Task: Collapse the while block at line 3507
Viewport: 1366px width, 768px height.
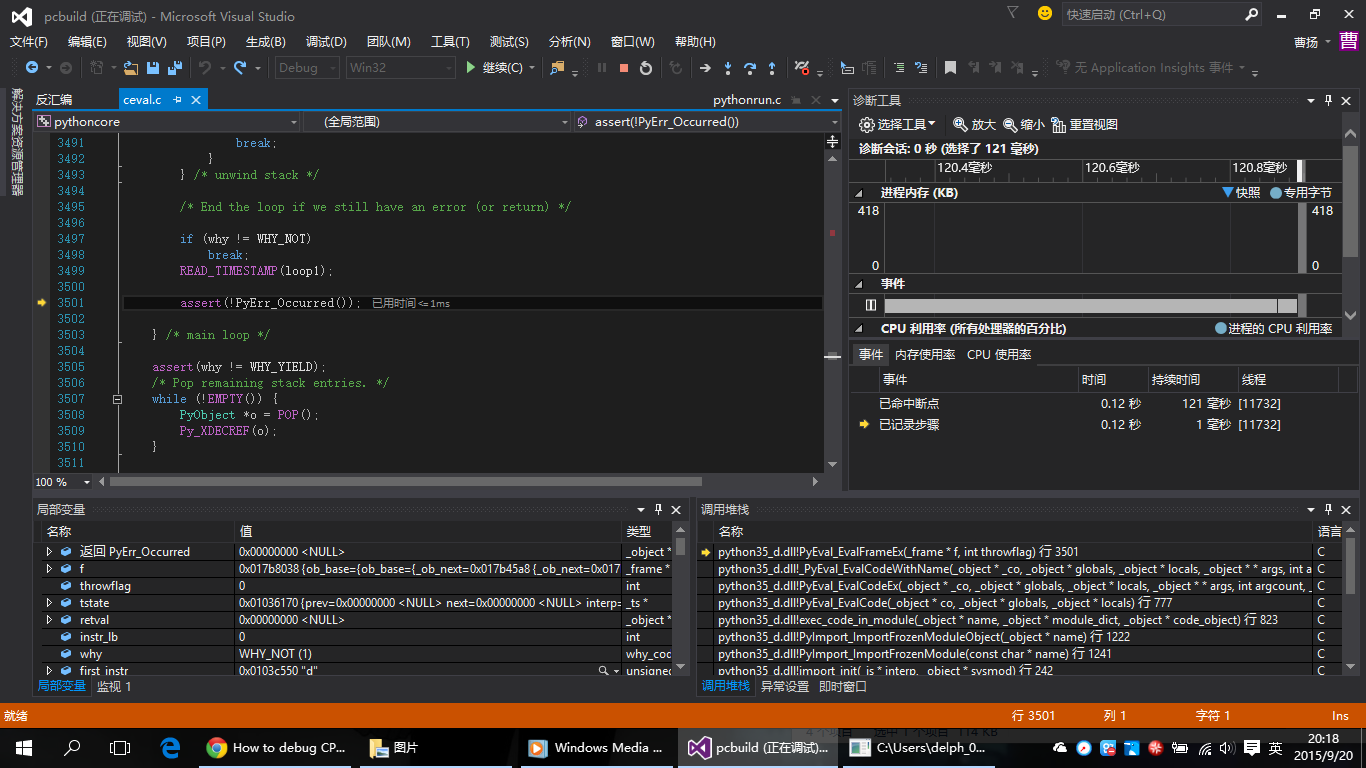Action: [x=117, y=399]
